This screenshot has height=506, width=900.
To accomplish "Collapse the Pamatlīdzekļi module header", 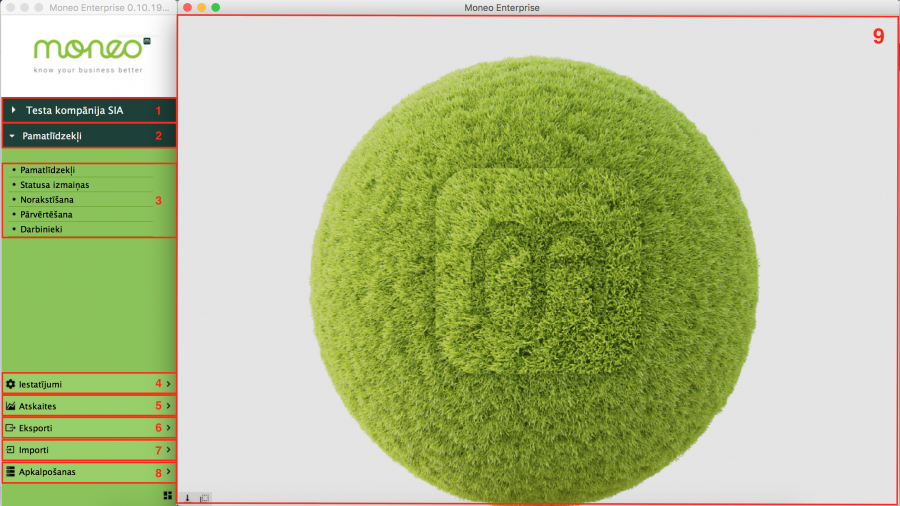I will pos(11,135).
